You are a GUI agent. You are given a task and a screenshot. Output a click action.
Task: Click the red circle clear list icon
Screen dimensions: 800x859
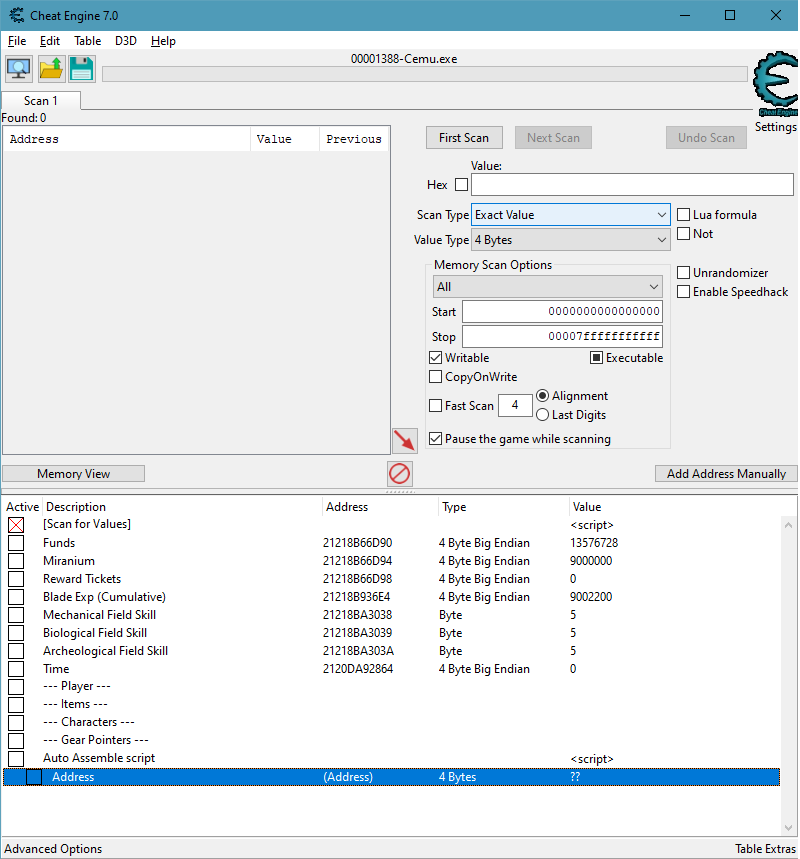[x=400, y=474]
